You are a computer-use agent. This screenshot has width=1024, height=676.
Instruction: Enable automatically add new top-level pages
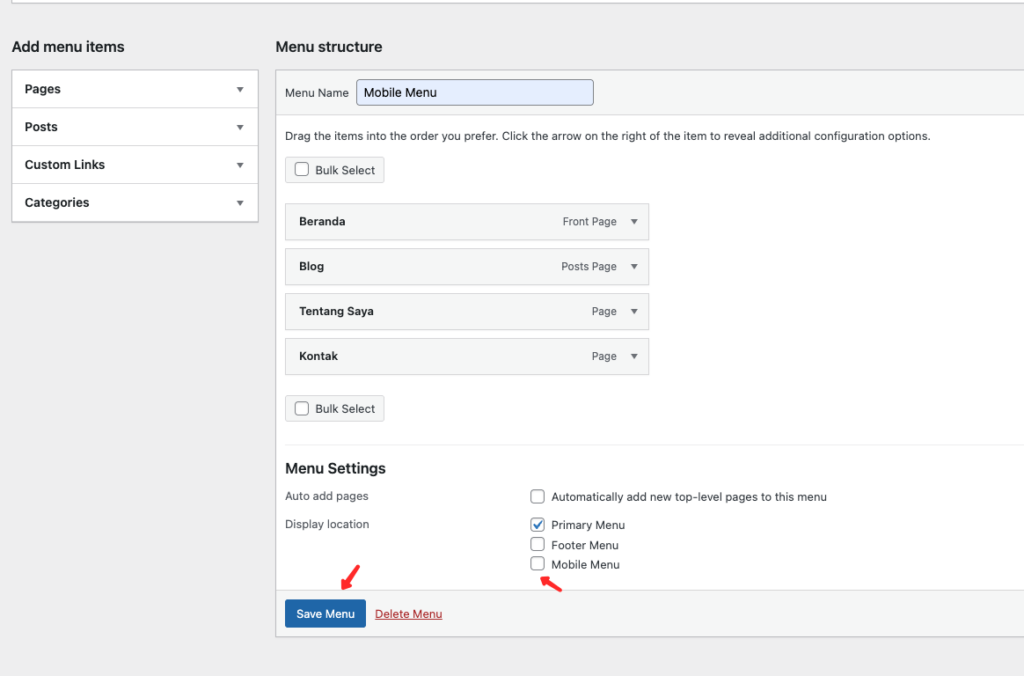coord(538,497)
